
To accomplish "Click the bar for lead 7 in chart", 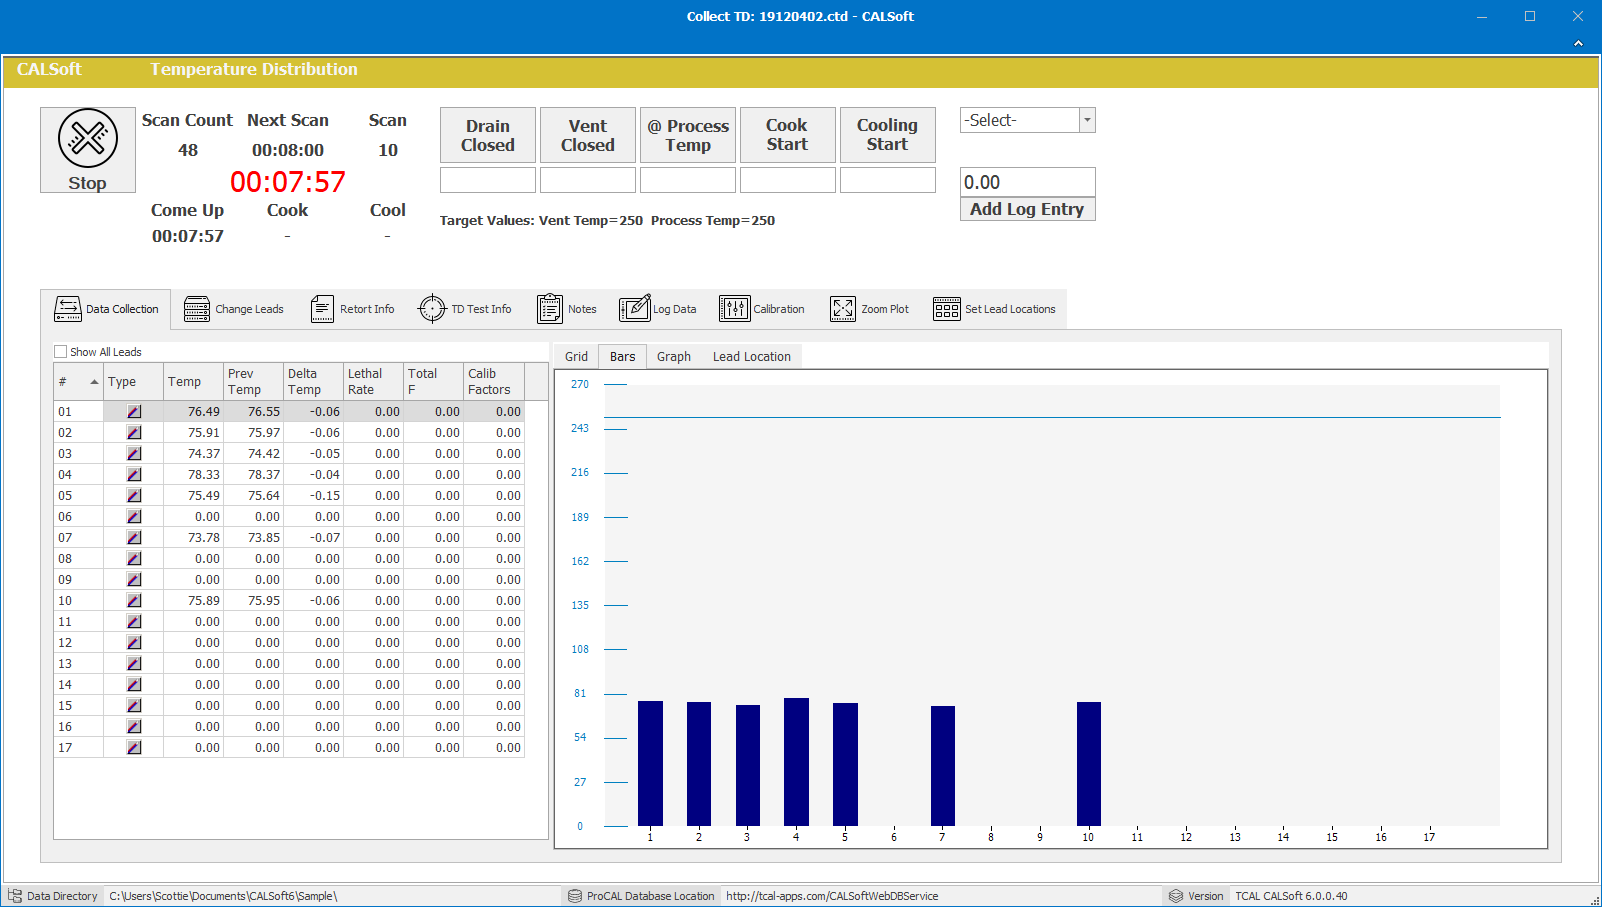I will coord(943,766).
